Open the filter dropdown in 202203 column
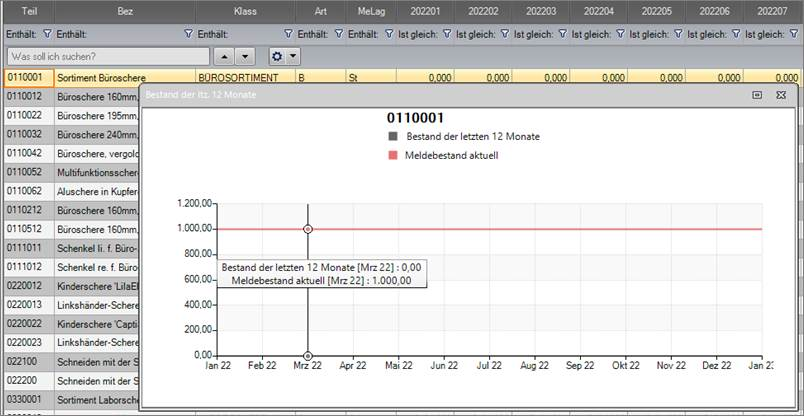 pos(561,34)
